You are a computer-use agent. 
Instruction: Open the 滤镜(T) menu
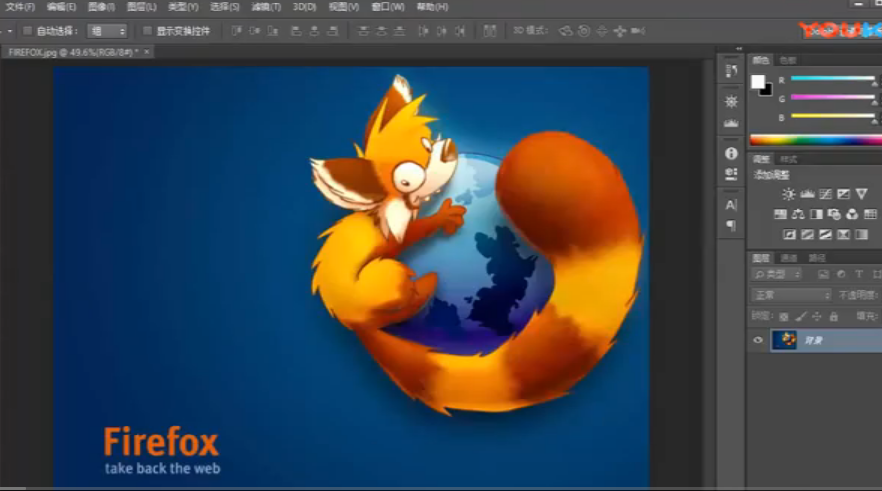266,7
